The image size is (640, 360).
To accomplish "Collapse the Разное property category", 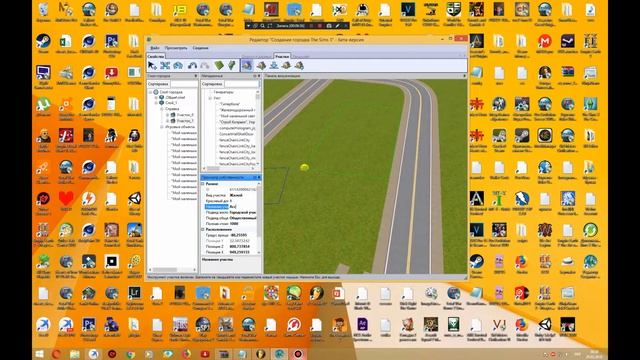I will point(203,184).
